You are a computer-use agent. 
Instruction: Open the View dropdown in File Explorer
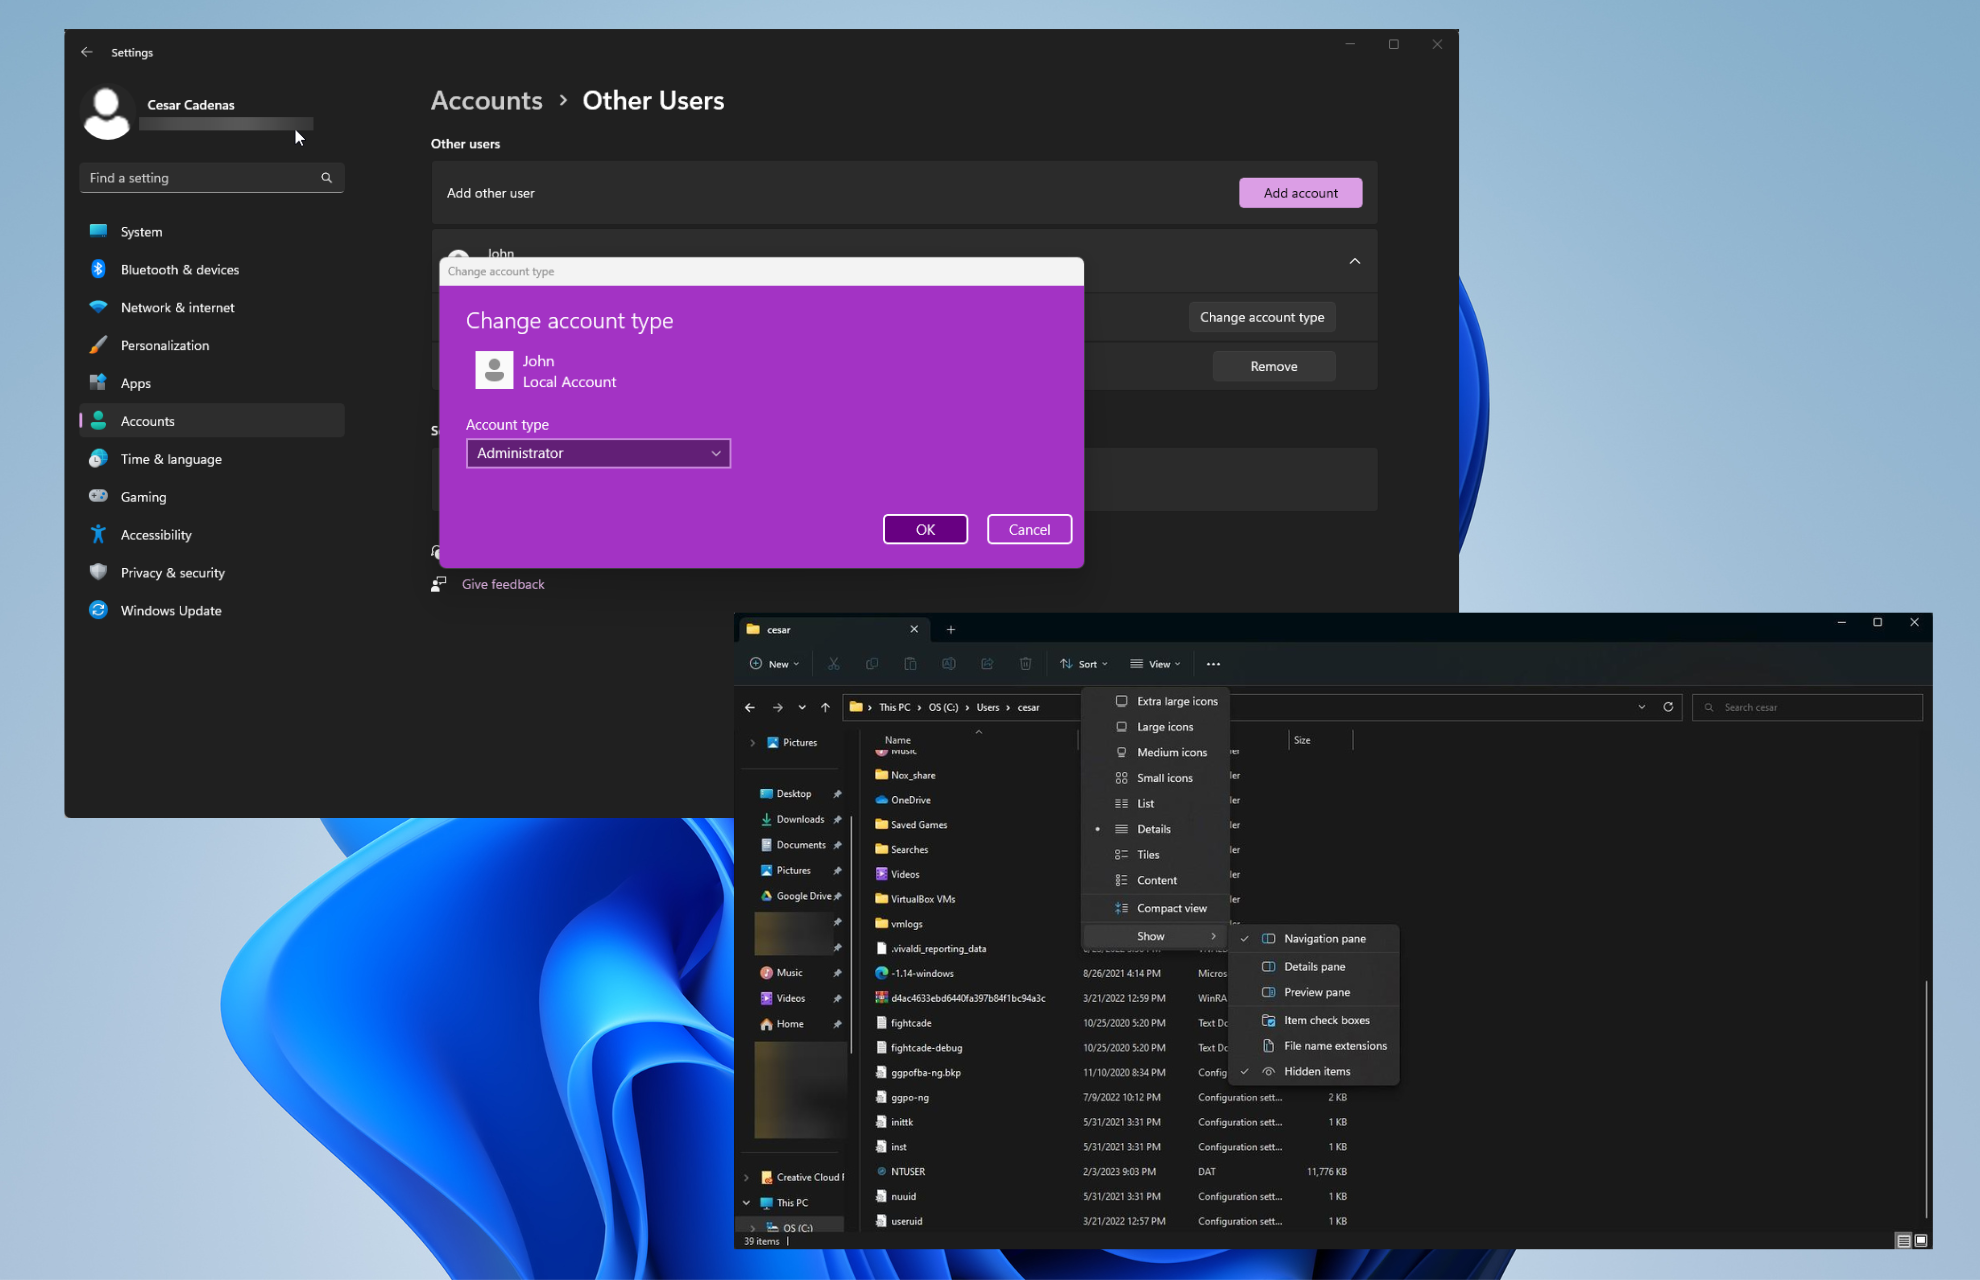pos(1155,664)
